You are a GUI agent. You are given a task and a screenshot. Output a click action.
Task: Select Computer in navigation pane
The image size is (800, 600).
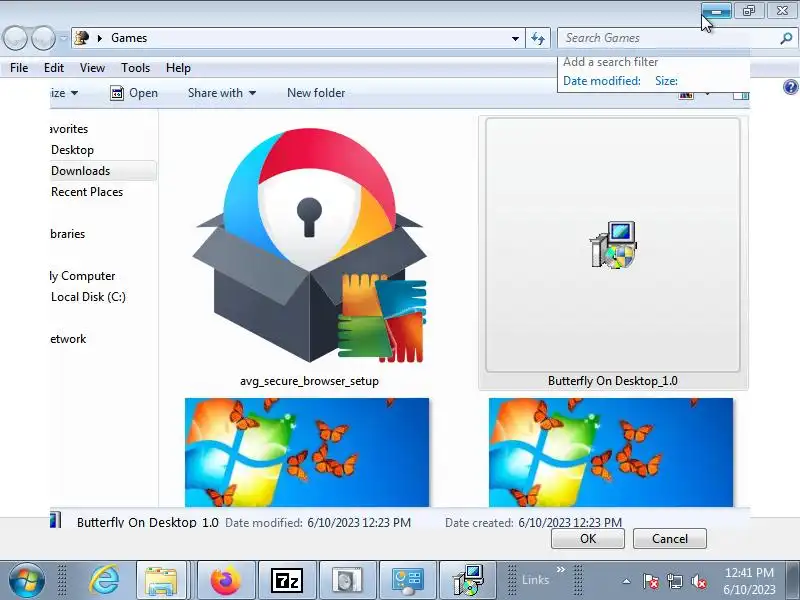83,276
